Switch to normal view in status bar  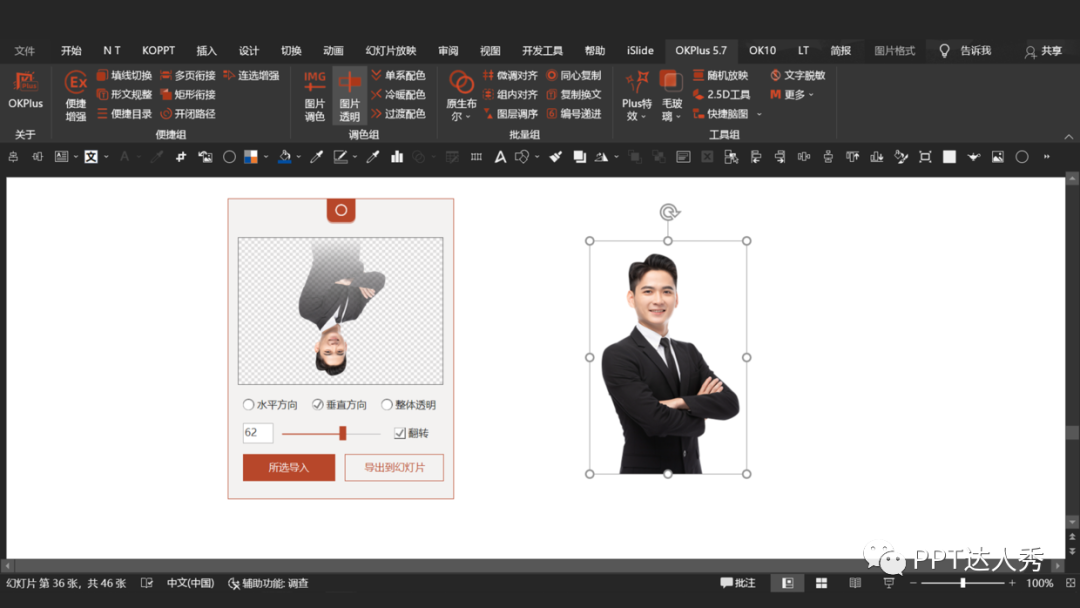tap(787, 583)
